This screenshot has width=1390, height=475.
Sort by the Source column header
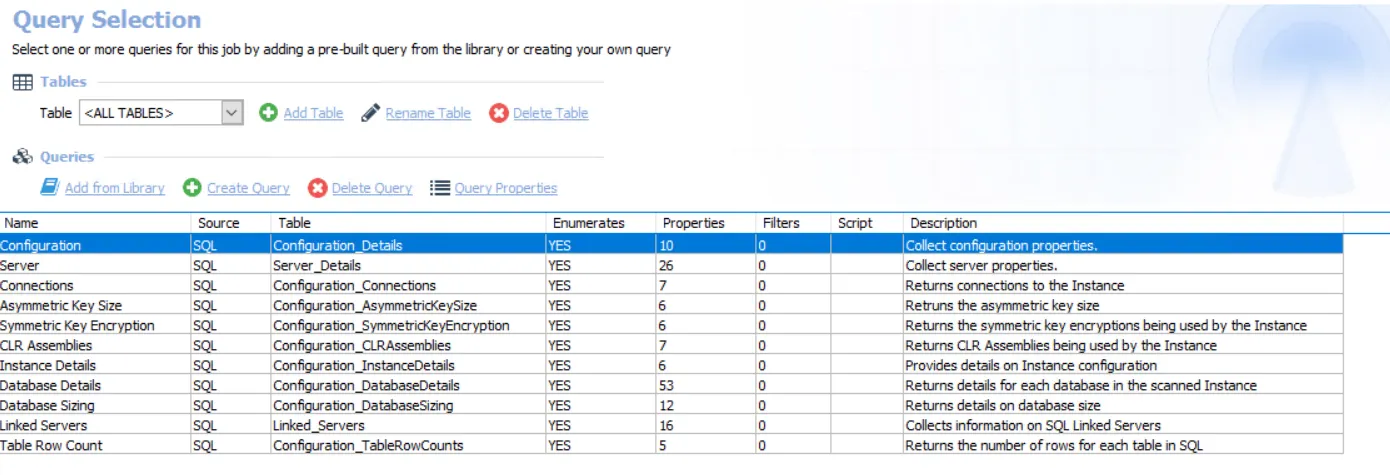tap(231, 223)
